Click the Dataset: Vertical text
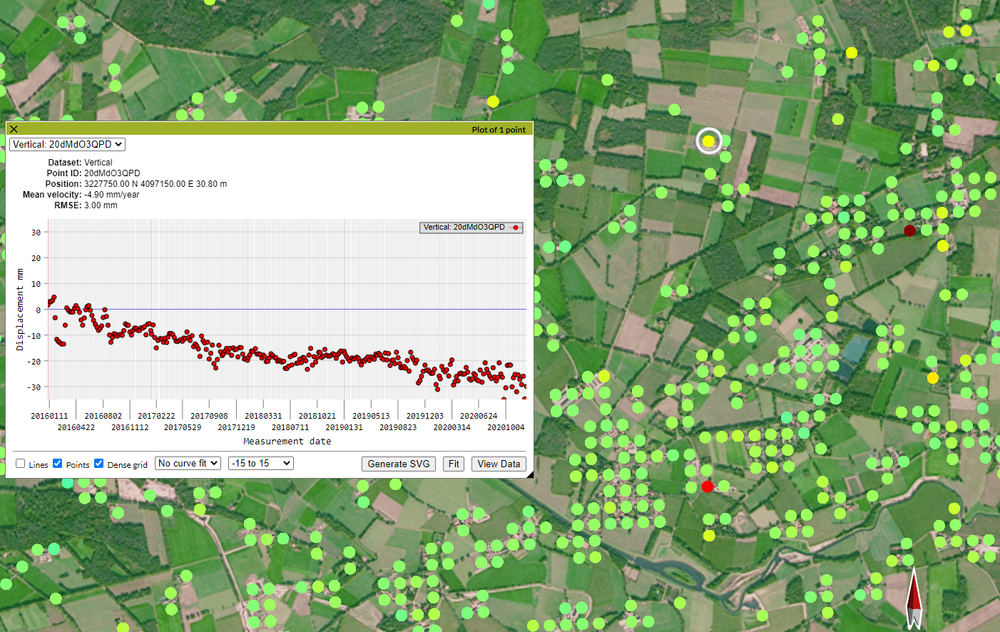 coord(80,162)
